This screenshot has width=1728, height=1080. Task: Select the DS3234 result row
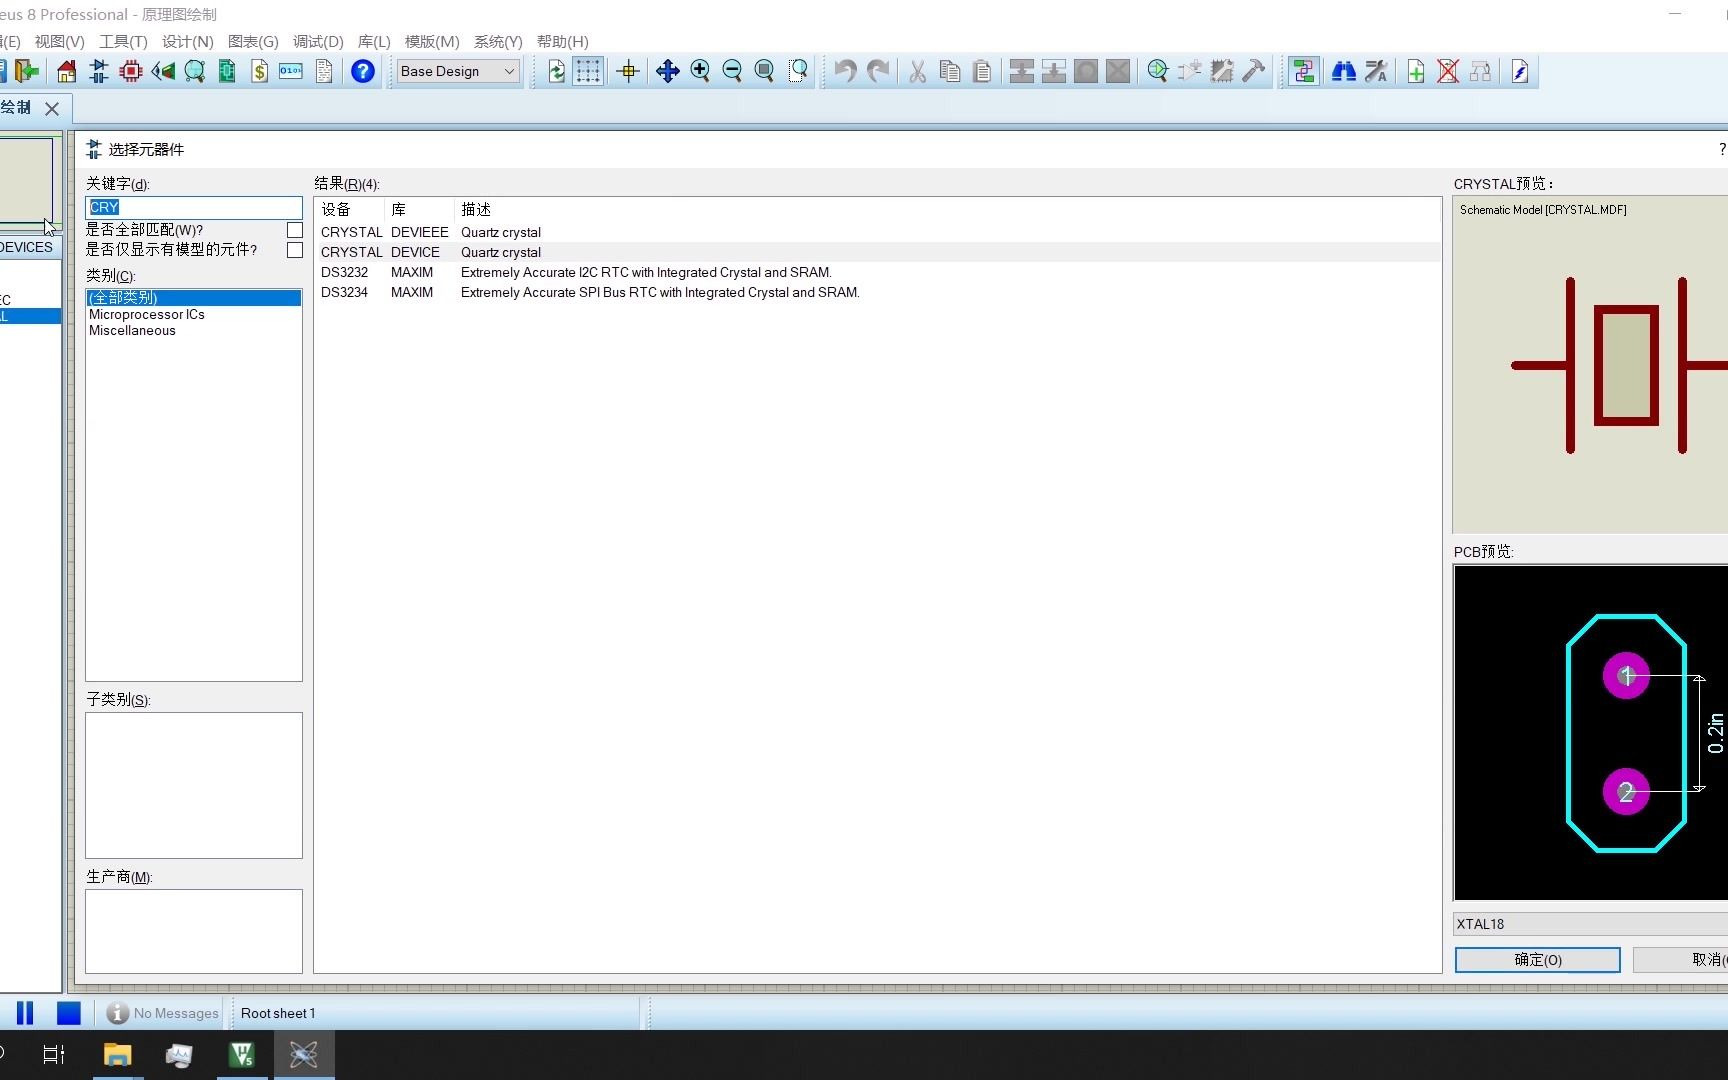[x=878, y=292]
